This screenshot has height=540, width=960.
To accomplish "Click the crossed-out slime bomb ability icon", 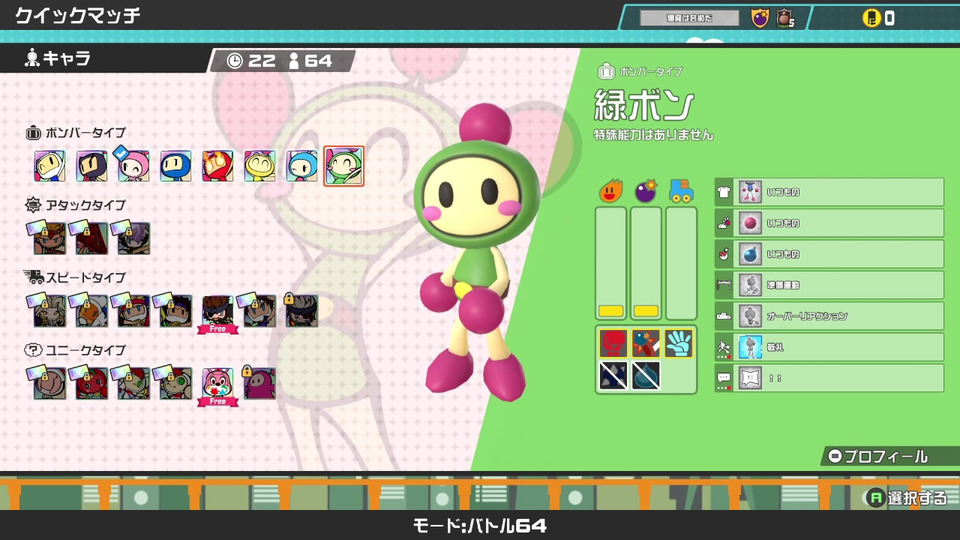I will tap(646, 375).
